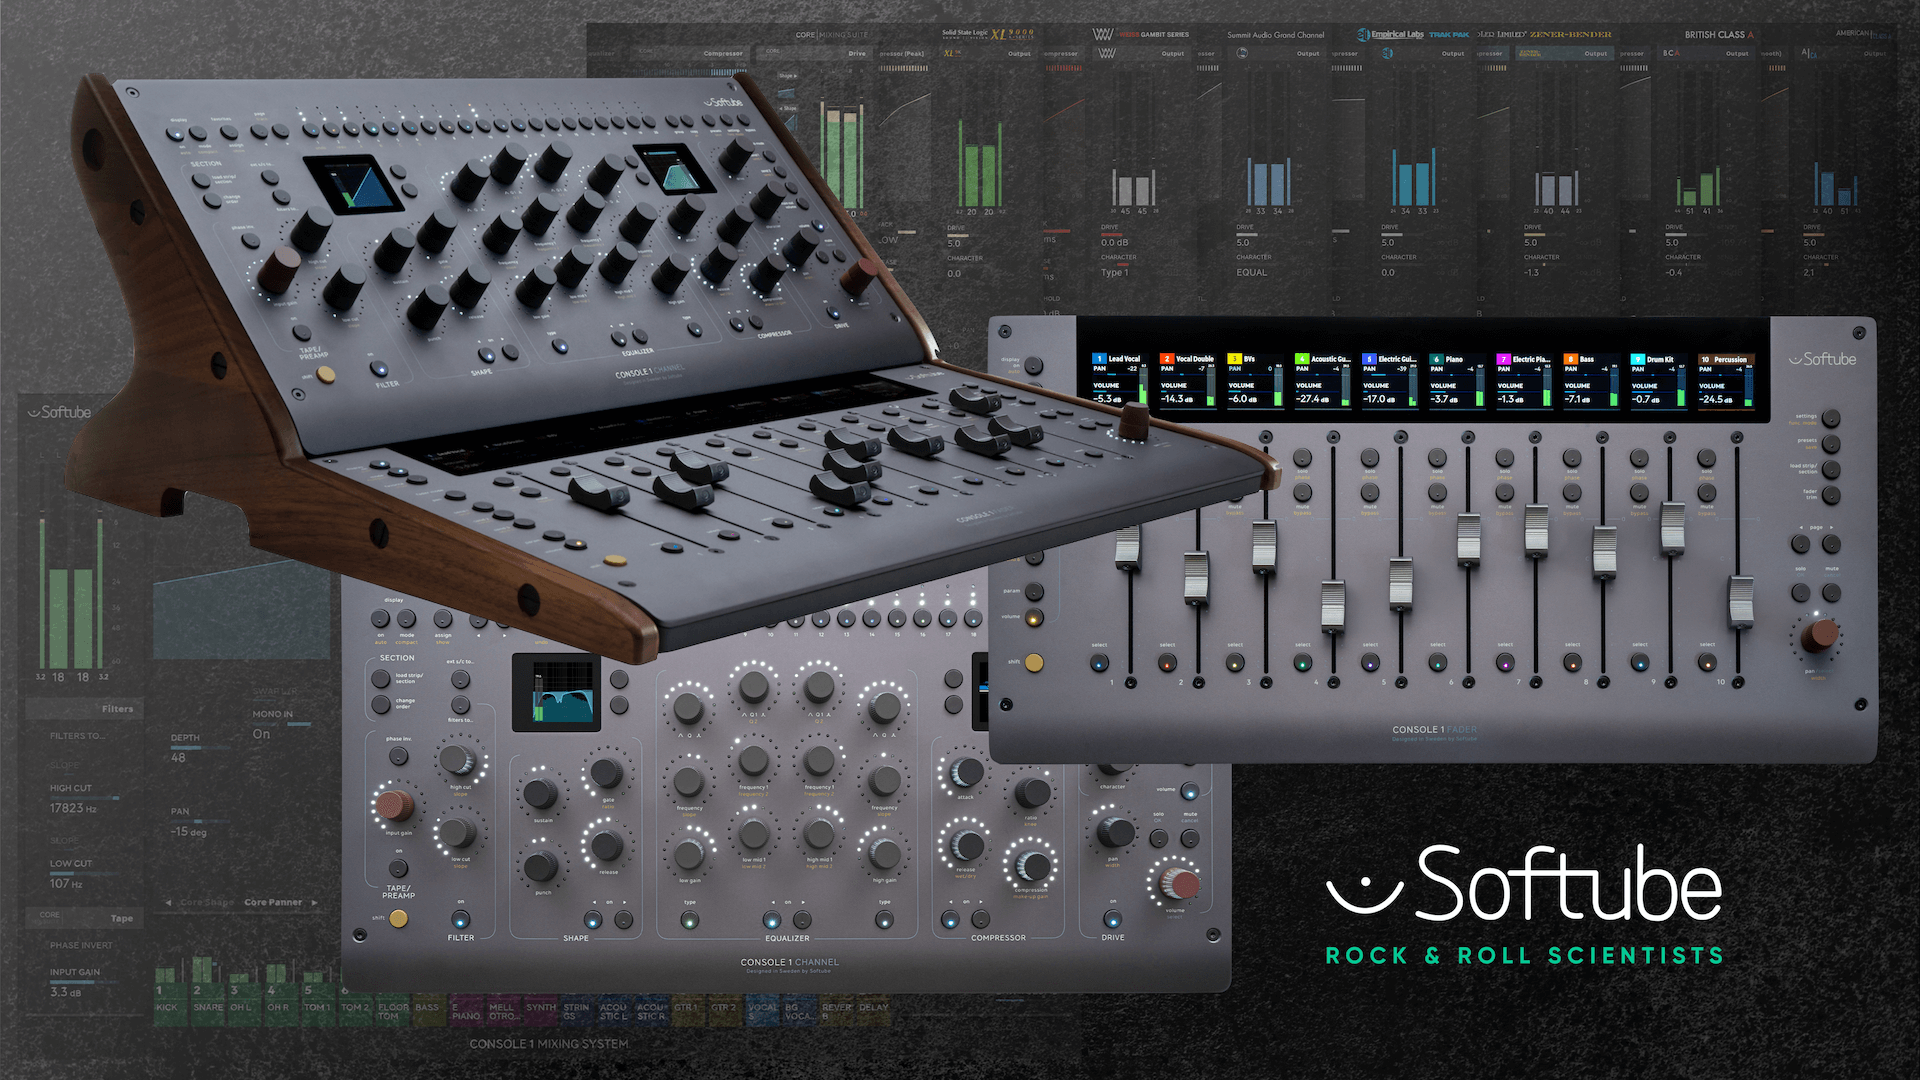Select channel 4 with its green-lit select button

[x=1302, y=662]
